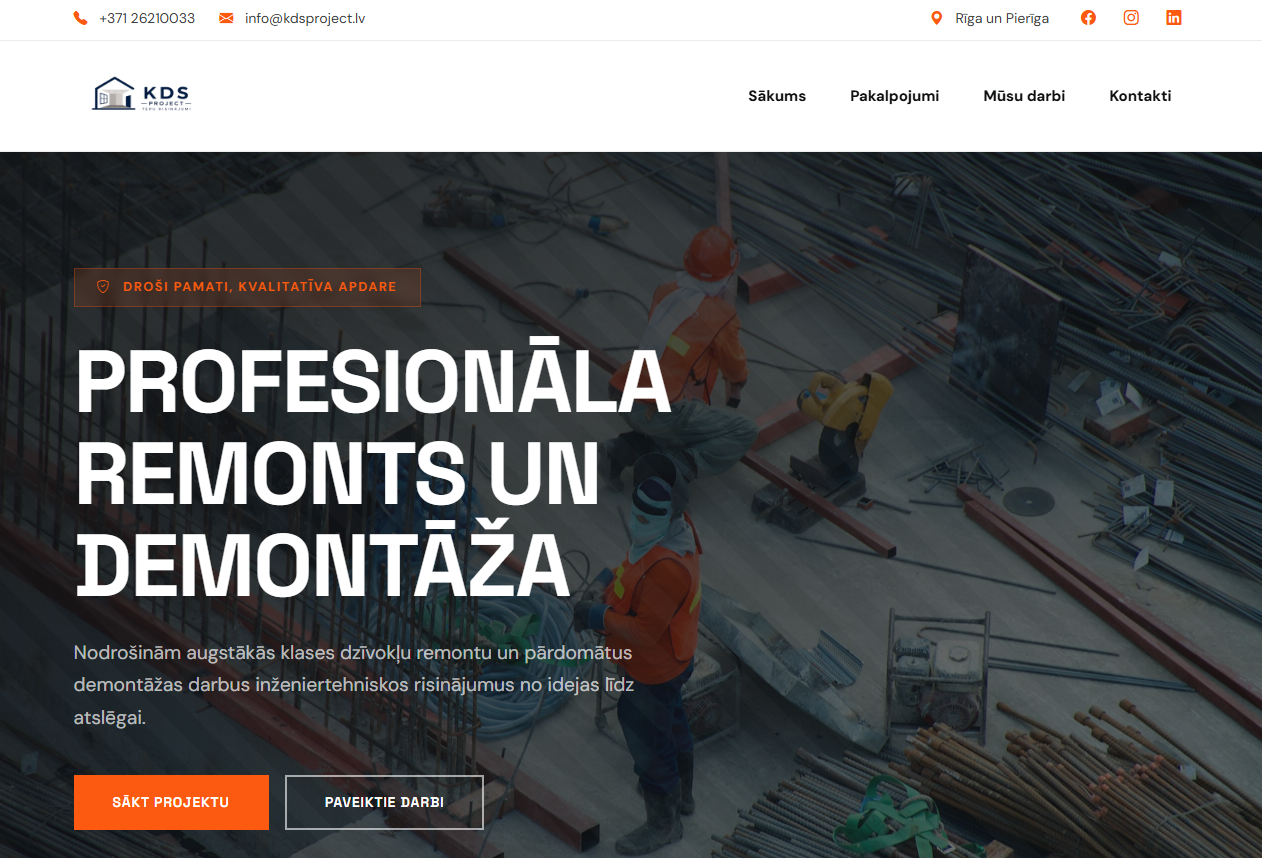
Task: Click the Sākt projektu button
Action: [x=171, y=802]
